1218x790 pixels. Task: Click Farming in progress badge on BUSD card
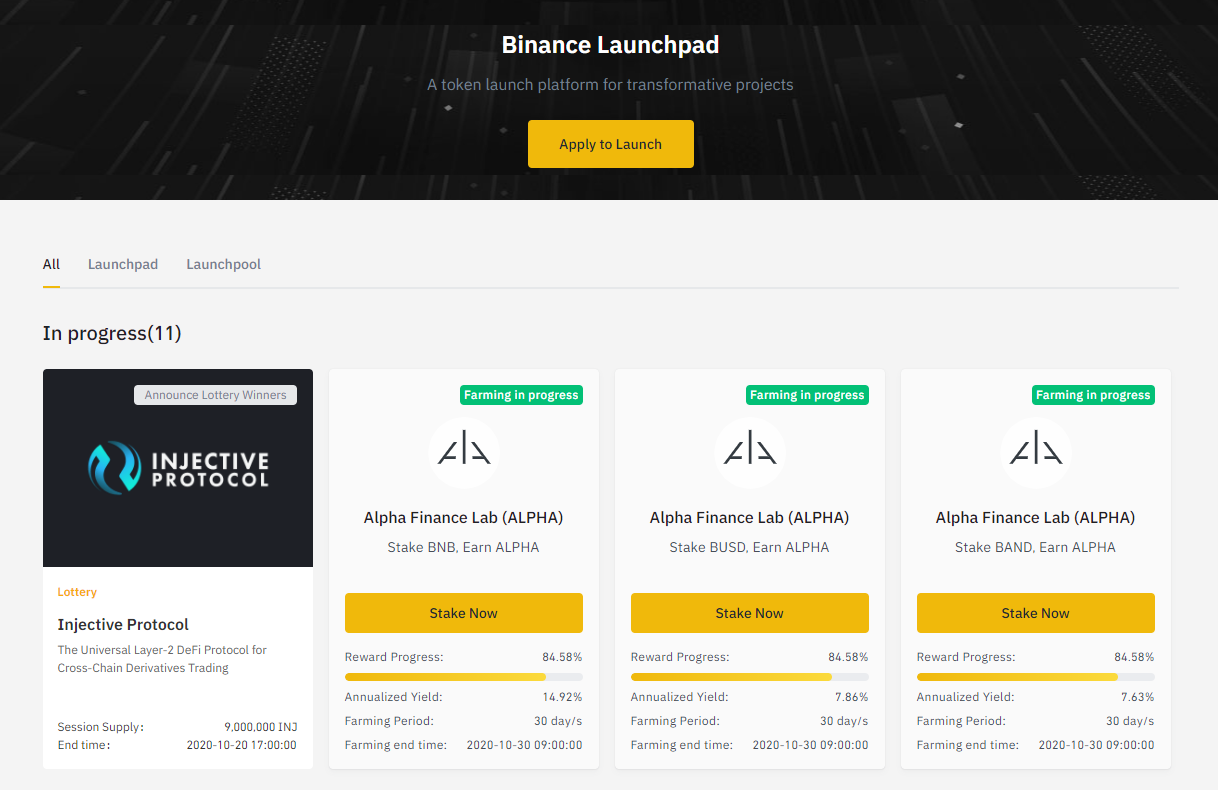click(808, 395)
